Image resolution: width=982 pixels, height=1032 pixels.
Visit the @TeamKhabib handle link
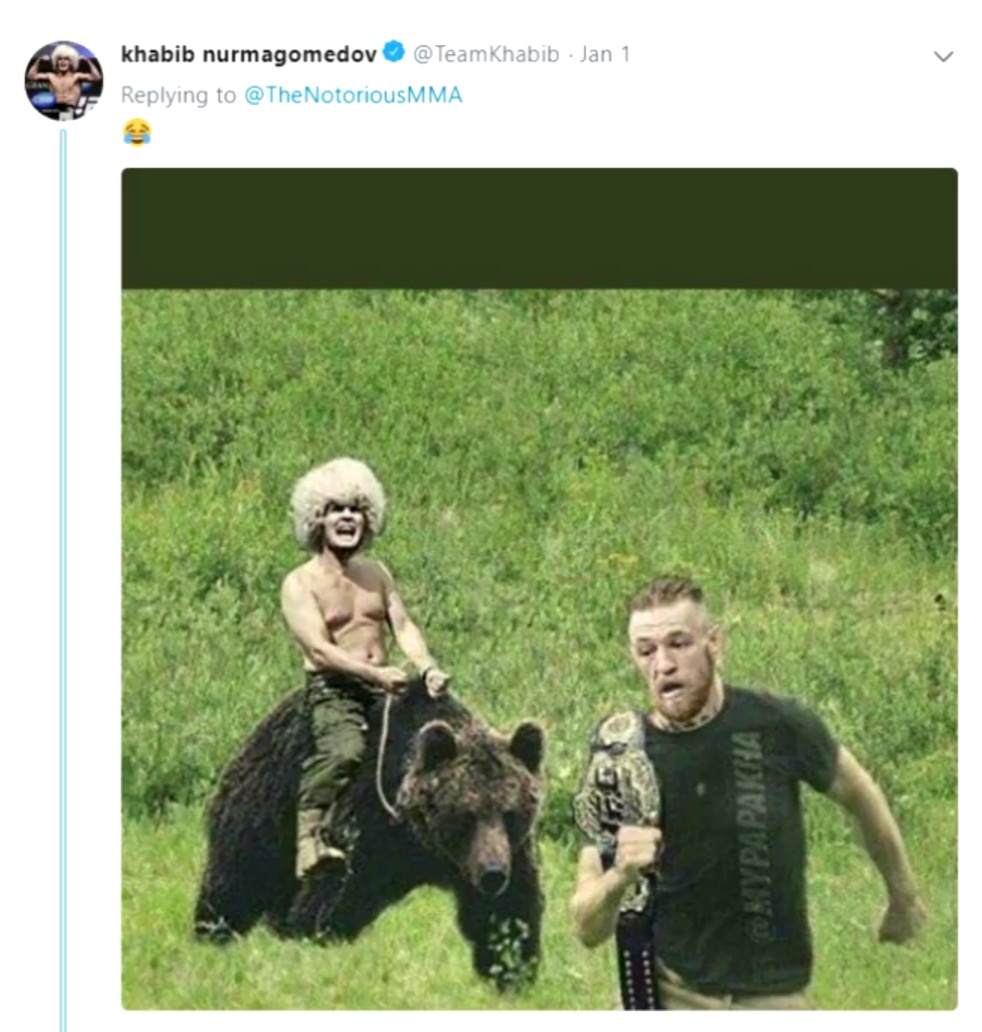pos(486,54)
